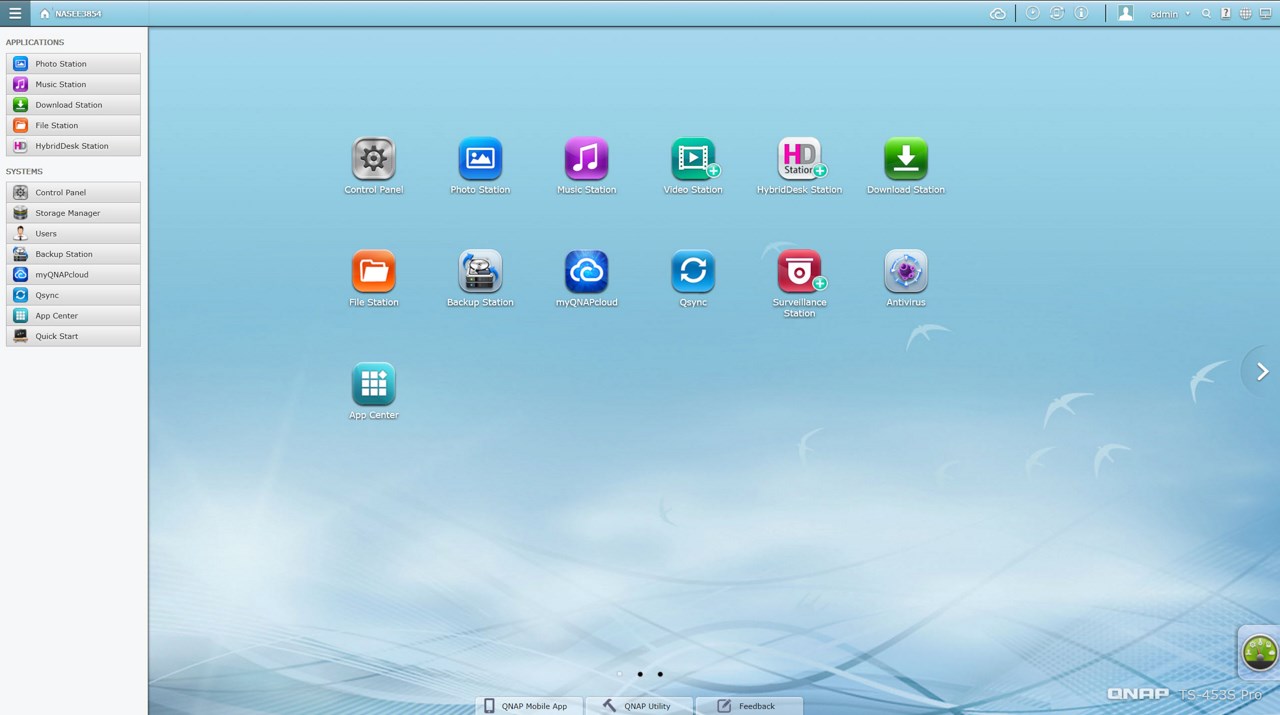
Task: Select App Center in sidebar menu
Action: pos(73,315)
